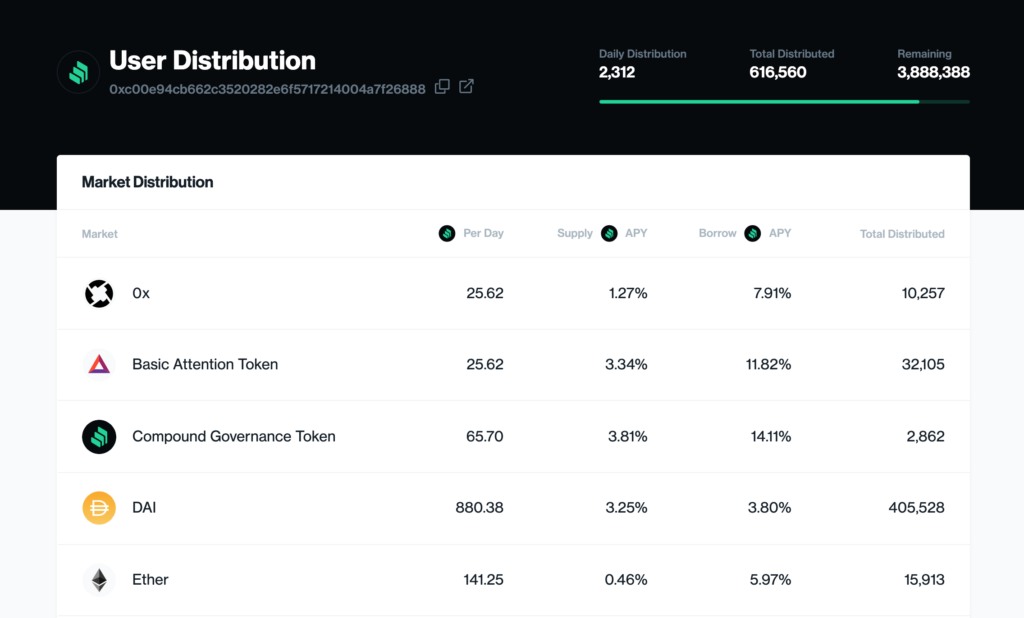Click 0x total distributed 10,257

click(x=923, y=293)
